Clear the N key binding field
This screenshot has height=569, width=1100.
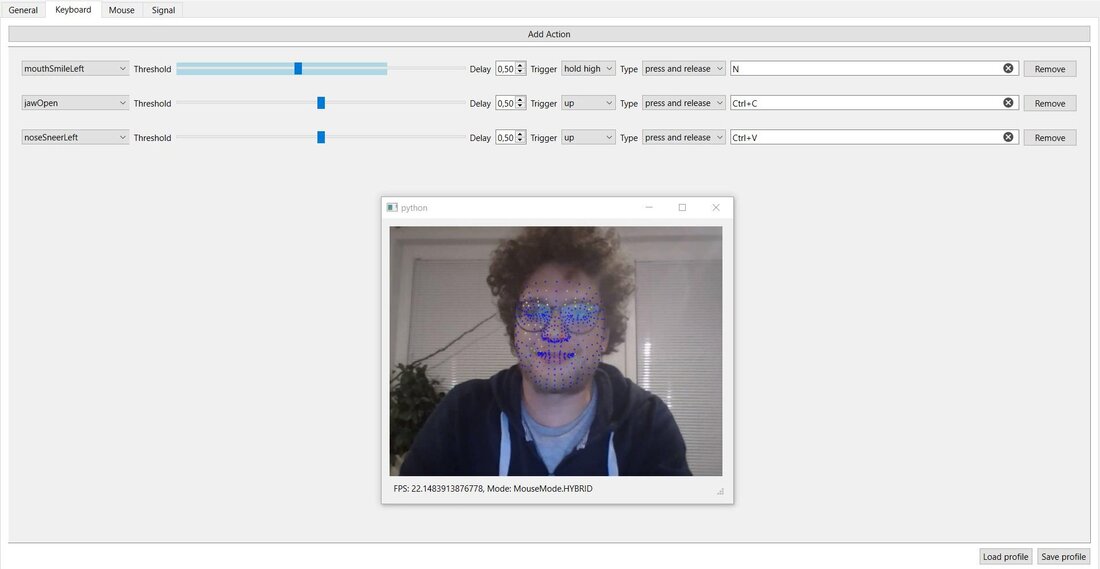pyautogui.click(x=1008, y=68)
